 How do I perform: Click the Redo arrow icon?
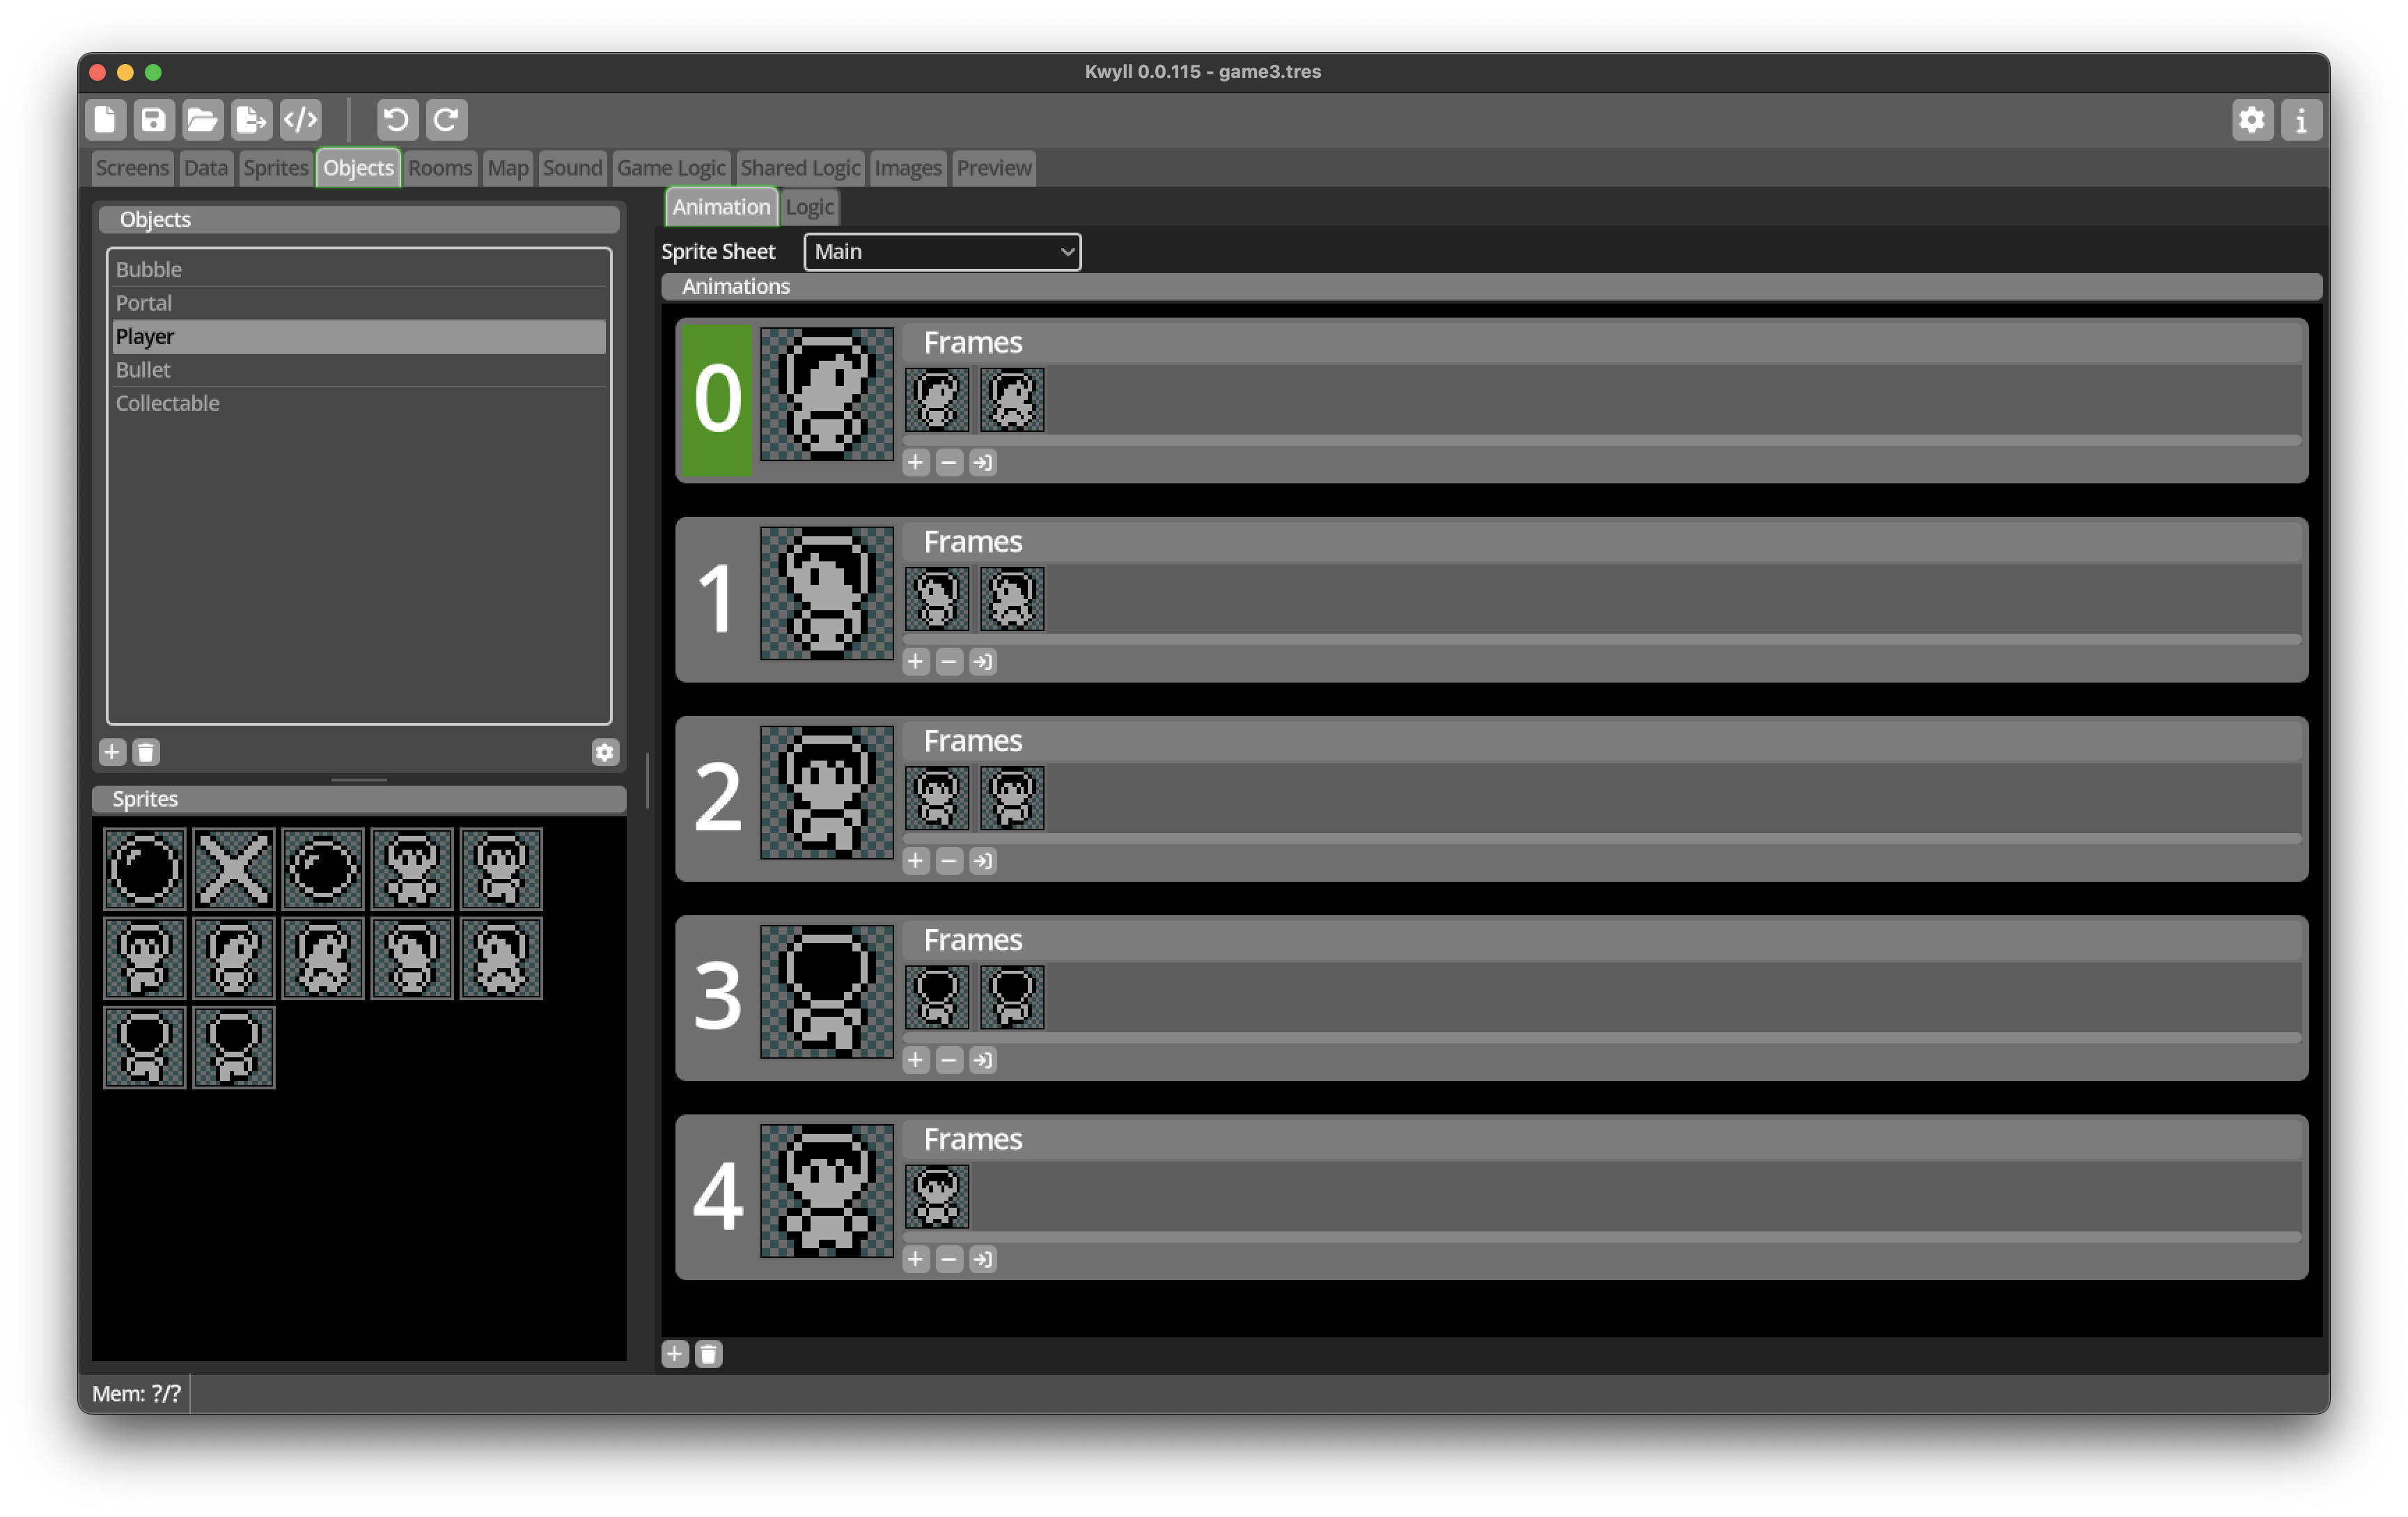point(446,120)
